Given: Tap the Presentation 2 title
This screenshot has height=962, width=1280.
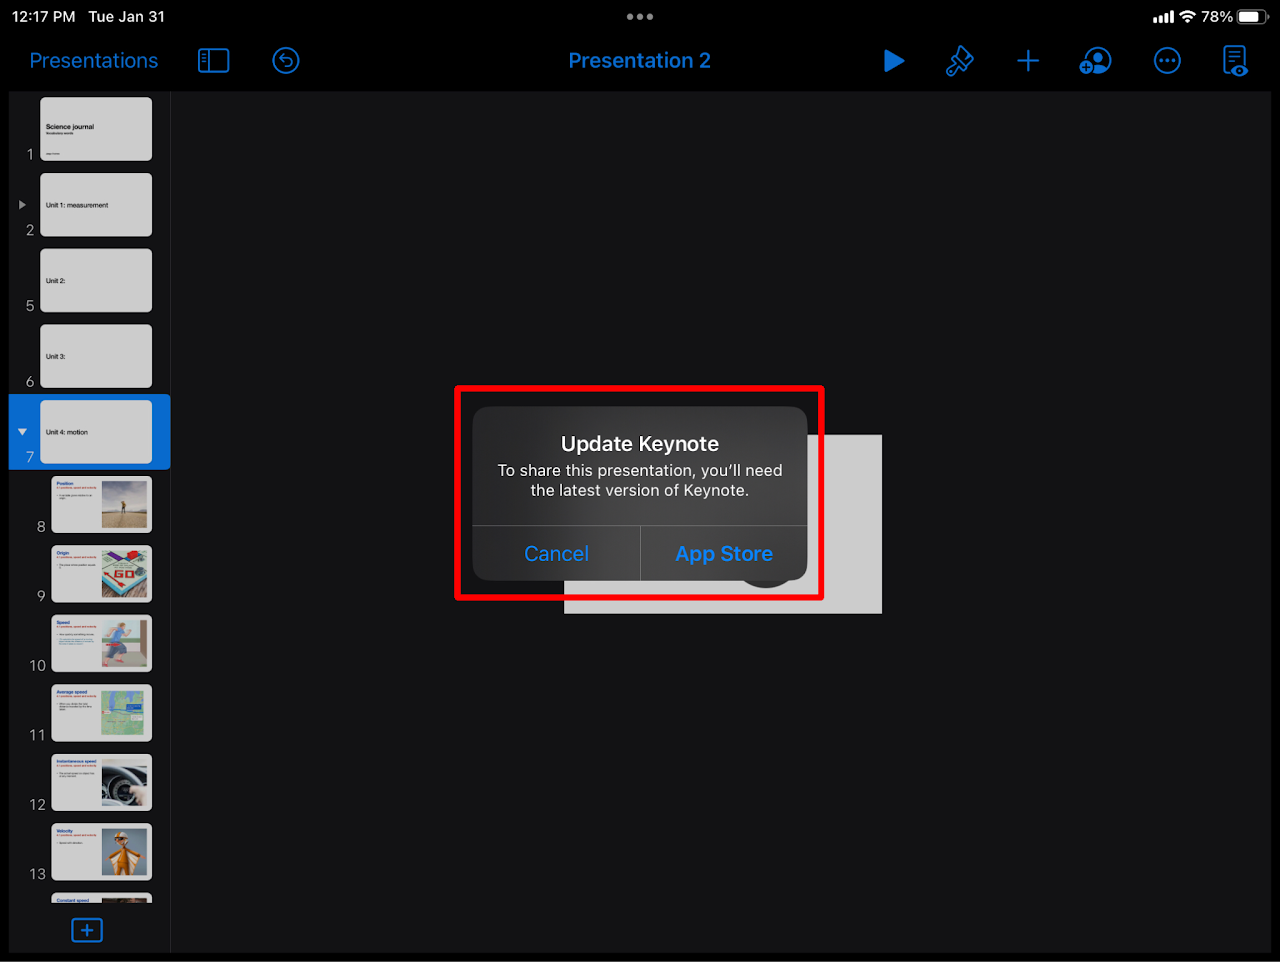Looking at the screenshot, I should tap(639, 61).
